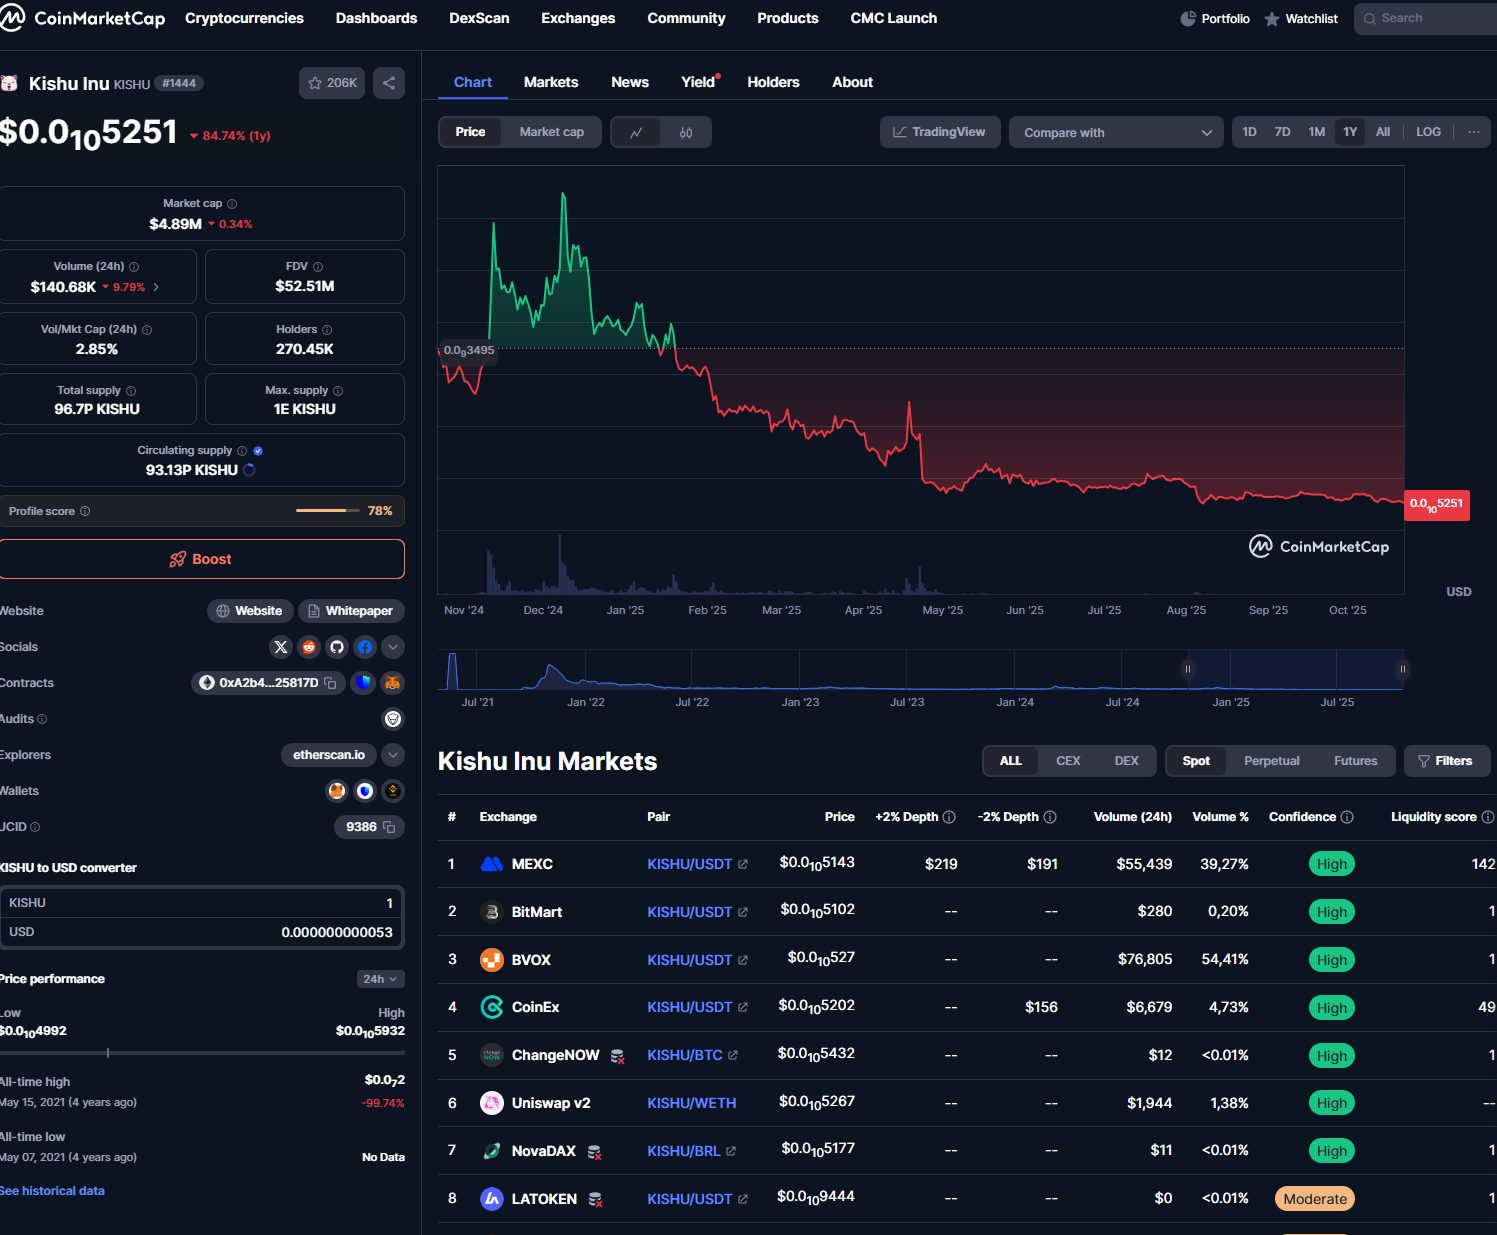Click the KISHU amount converter field
This screenshot has height=1235, width=1497.
(x=202, y=903)
